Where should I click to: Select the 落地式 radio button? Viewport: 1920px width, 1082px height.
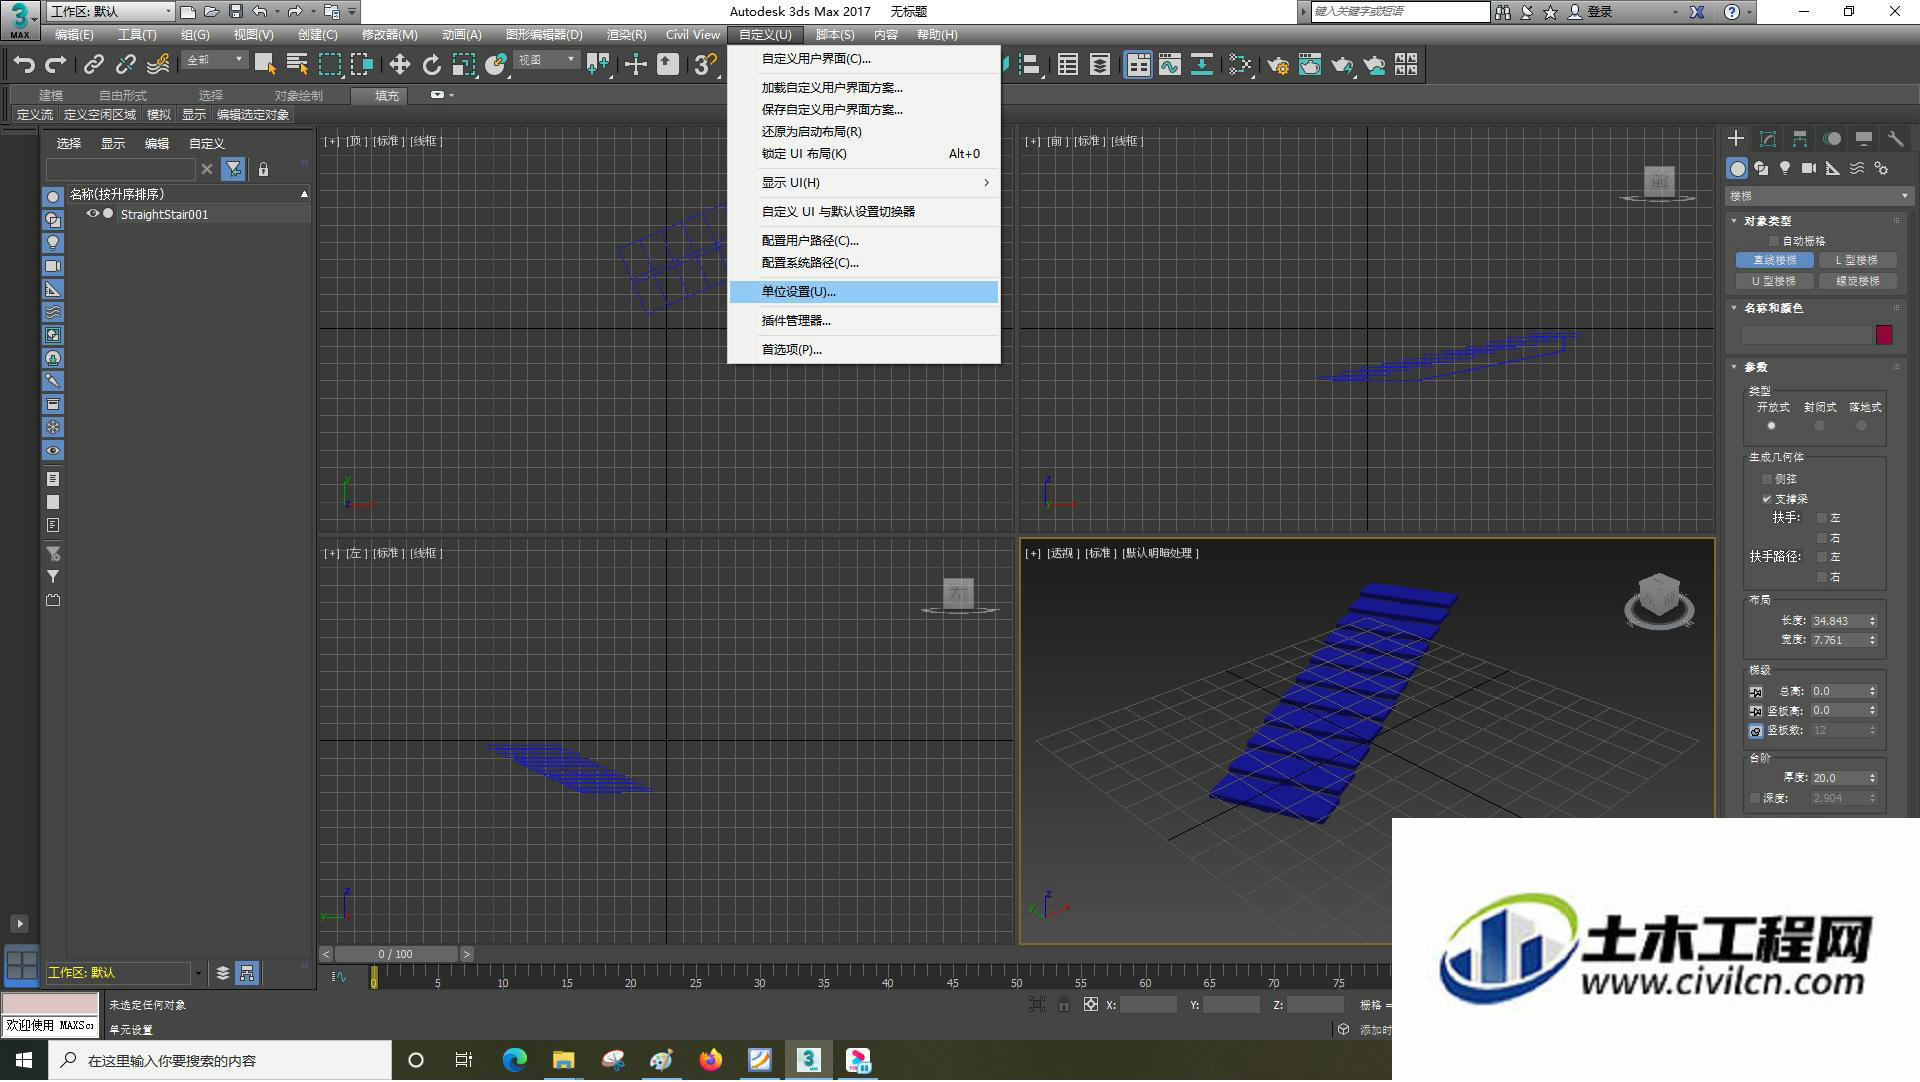pos(1861,426)
